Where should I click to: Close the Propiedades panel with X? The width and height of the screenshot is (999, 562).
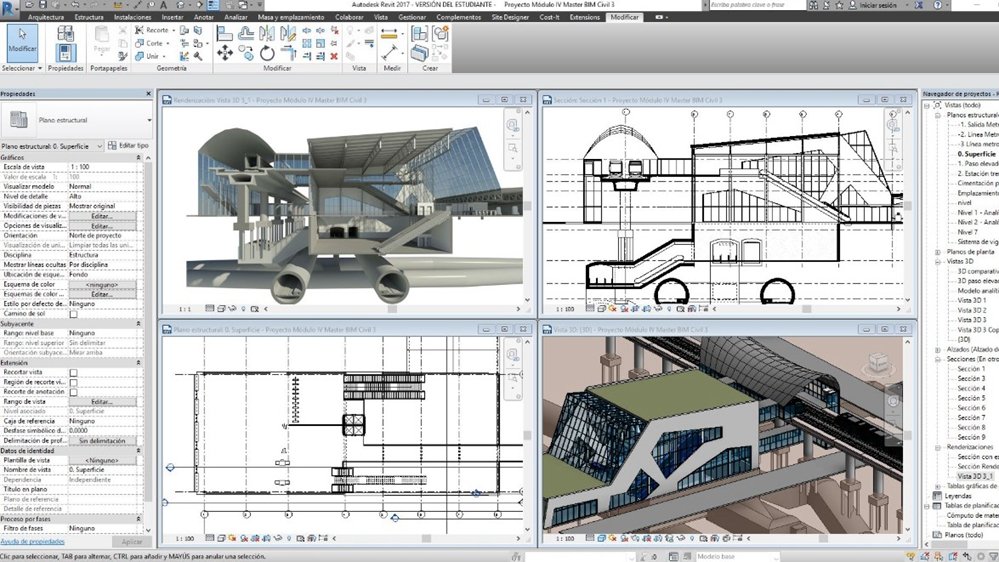[148, 94]
